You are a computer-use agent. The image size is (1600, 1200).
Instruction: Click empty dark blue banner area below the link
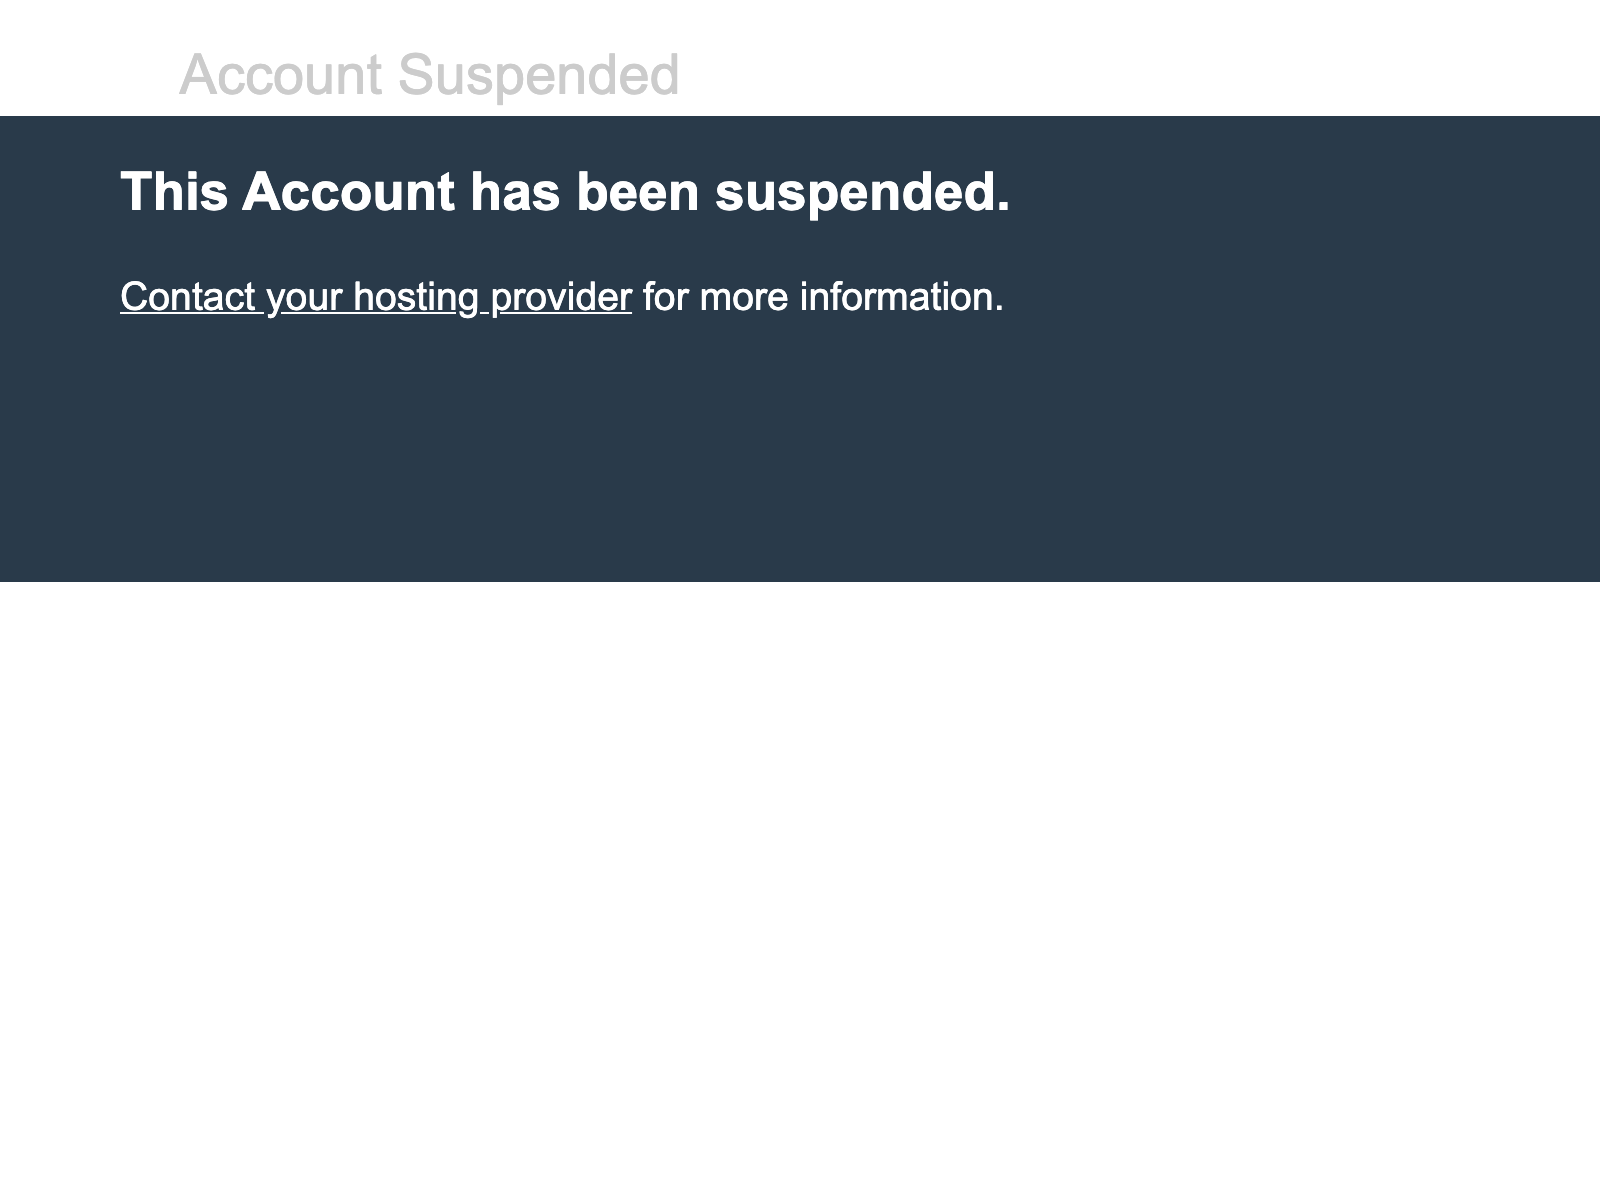(800, 460)
